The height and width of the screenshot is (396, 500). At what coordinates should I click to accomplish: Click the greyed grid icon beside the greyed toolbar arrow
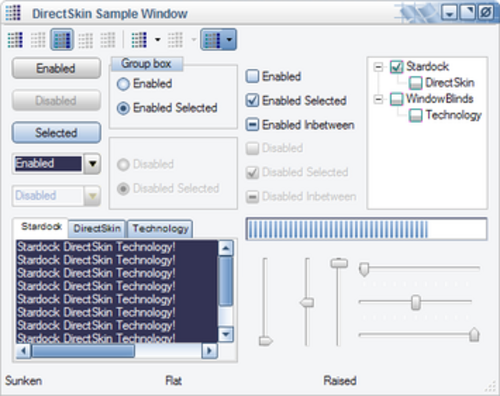tap(175, 40)
